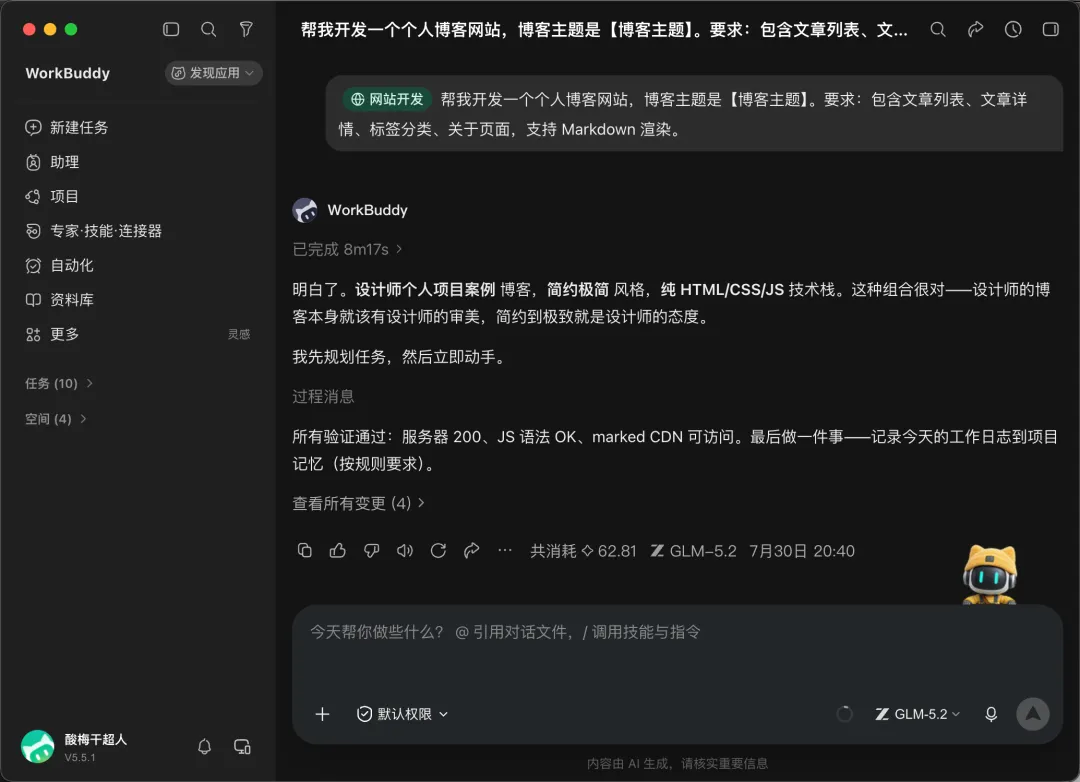
Task: Expand the 已完成 8m17s details
Action: click(347, 249)
